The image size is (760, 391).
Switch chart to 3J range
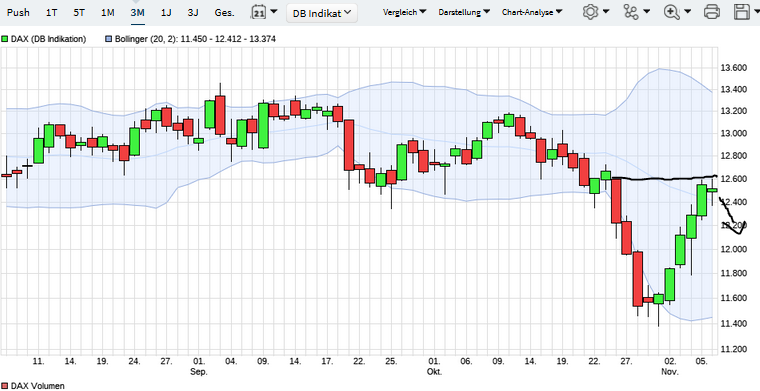point(193,13)
